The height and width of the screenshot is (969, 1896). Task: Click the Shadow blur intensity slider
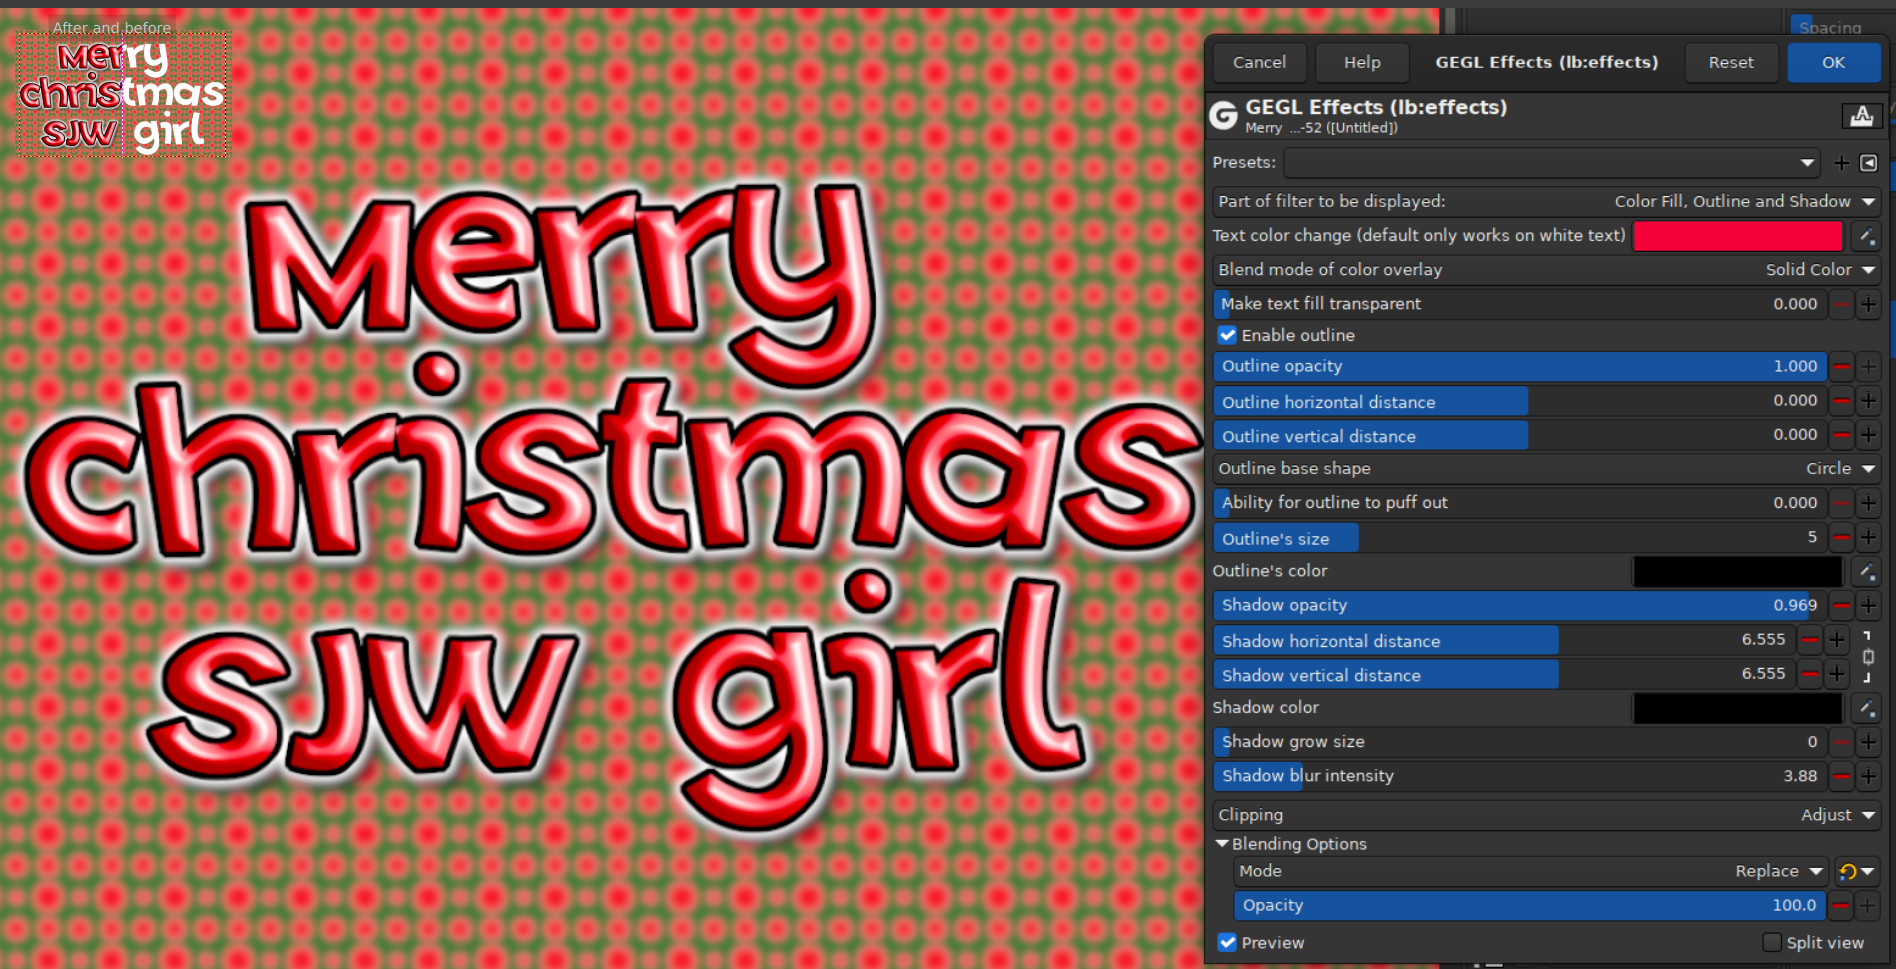coord(1520,776)
